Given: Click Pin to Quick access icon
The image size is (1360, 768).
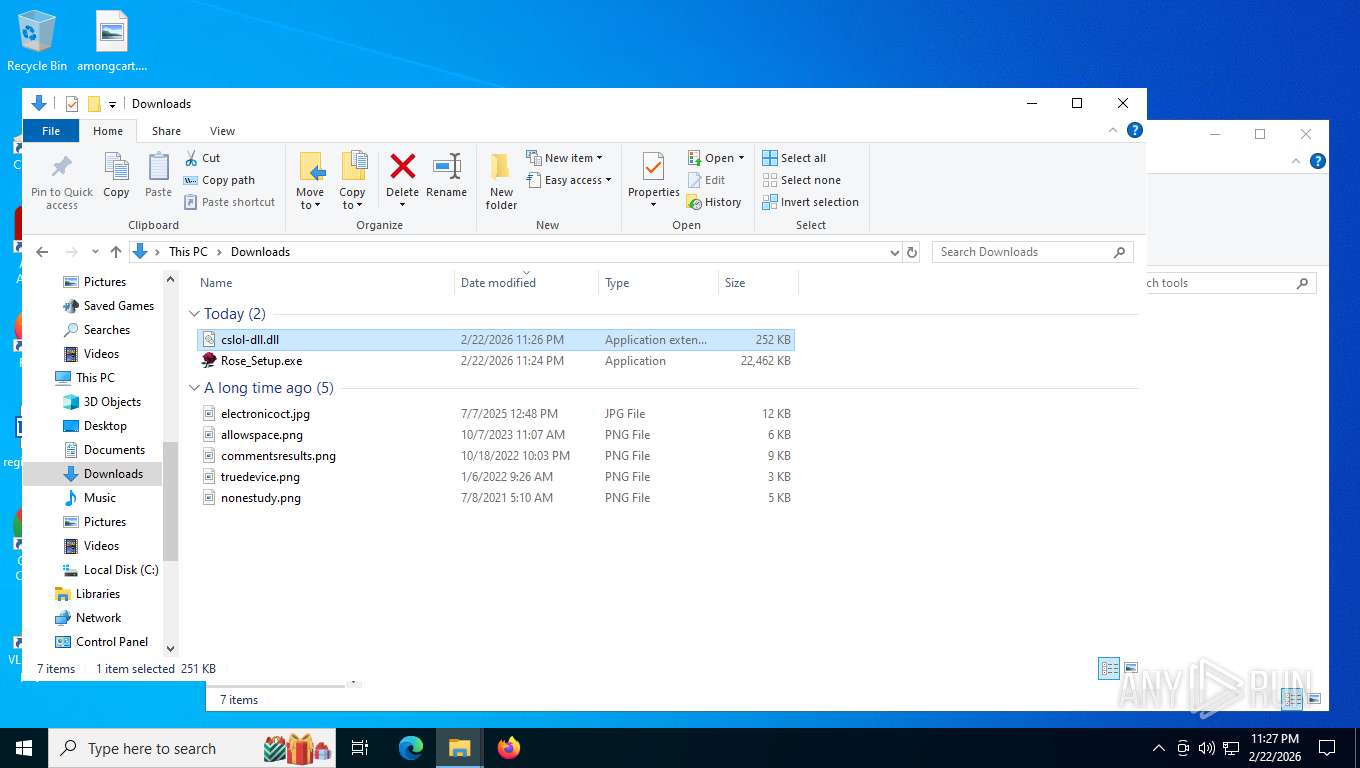Looking at the screenshot, I should pos(61,181).
